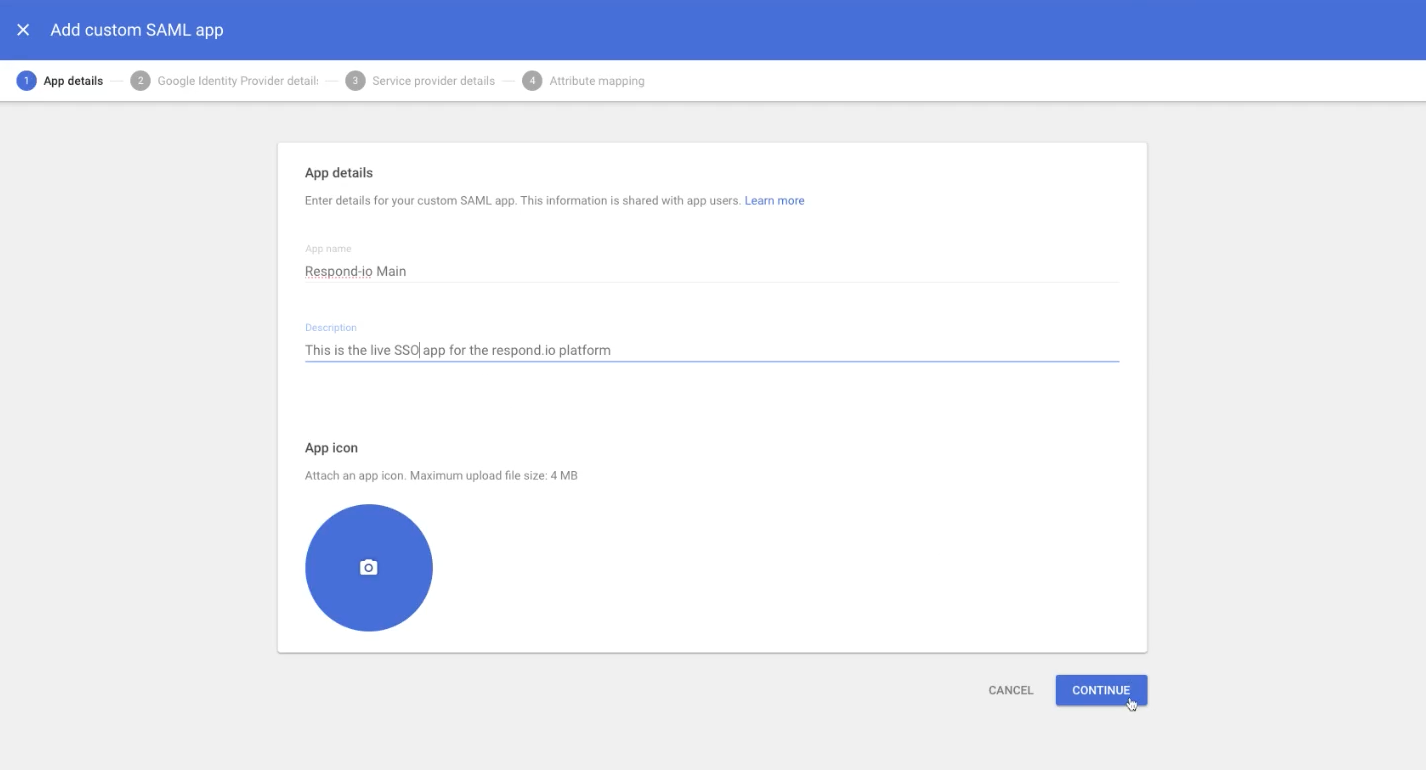Click the step 1 number circle
The height and width of the screenshot is (770, 1426).
click(x=26, y=81)
